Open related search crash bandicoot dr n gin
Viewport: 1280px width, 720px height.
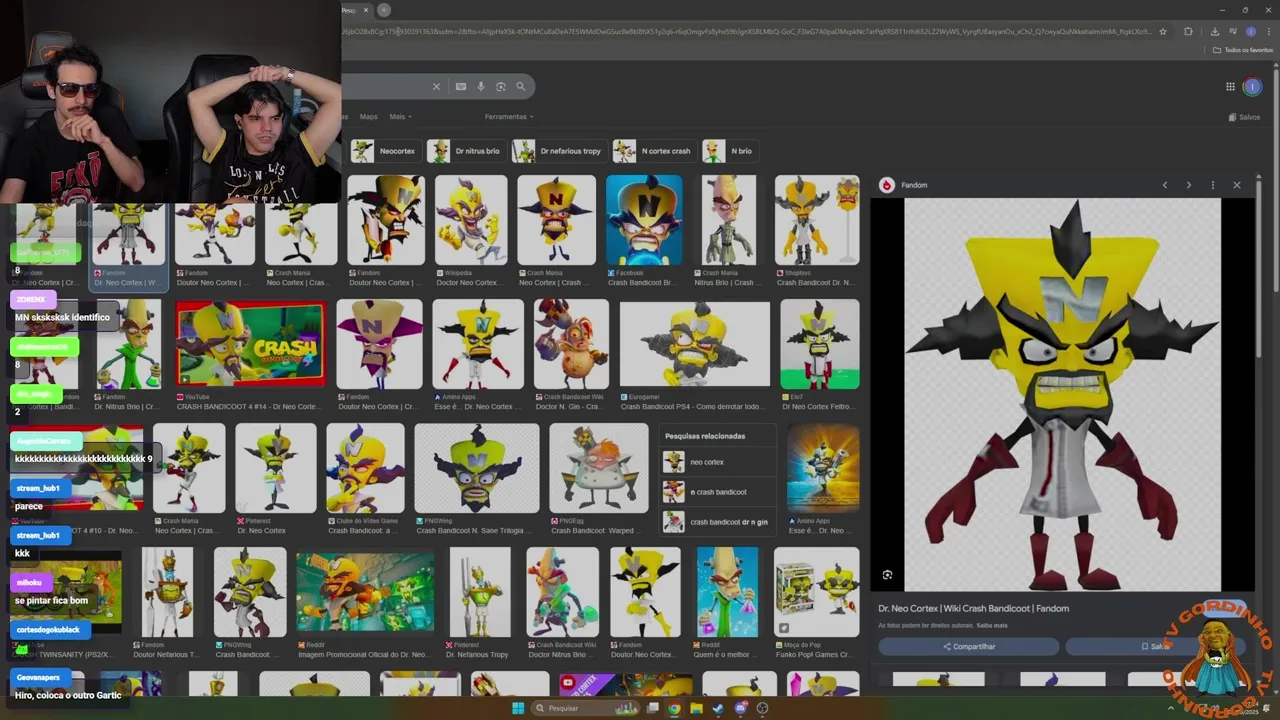718,522
